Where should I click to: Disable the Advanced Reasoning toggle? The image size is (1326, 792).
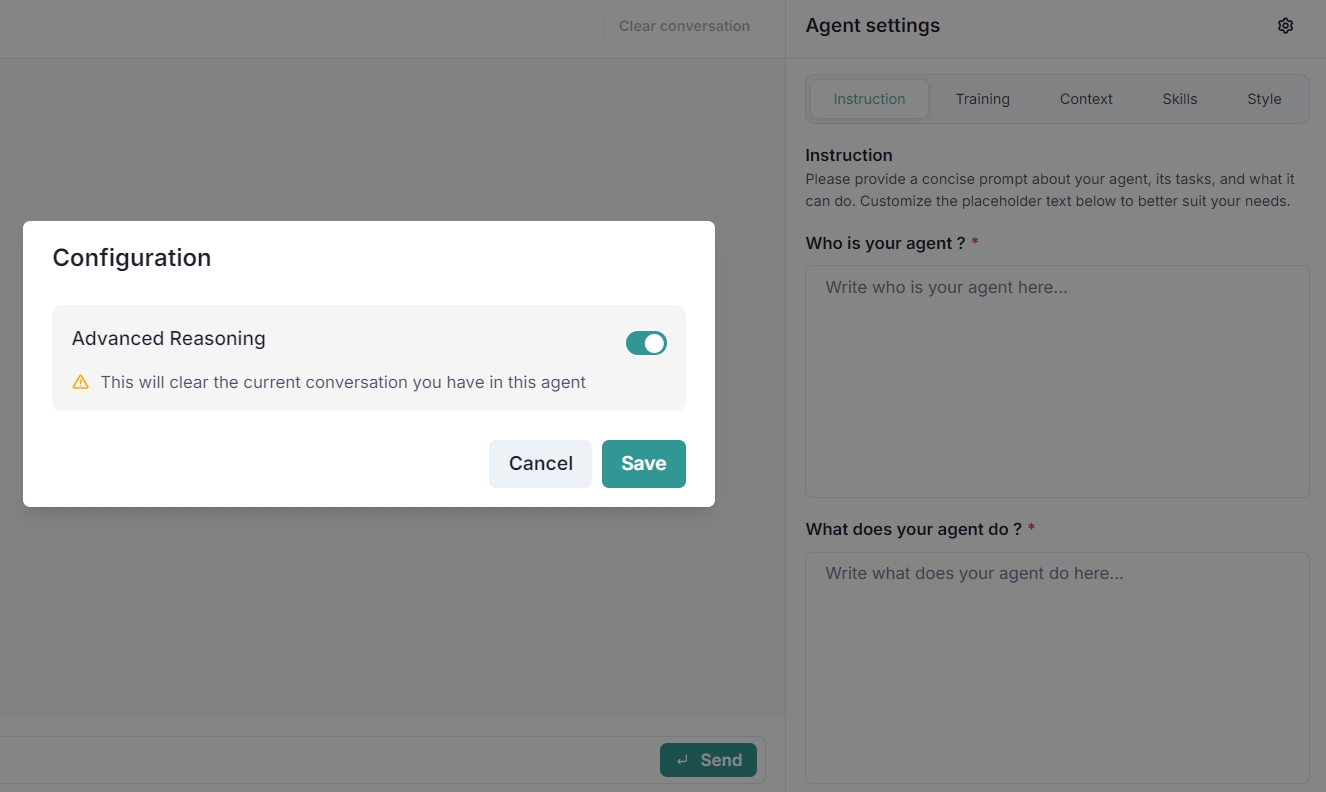point(646,343)
